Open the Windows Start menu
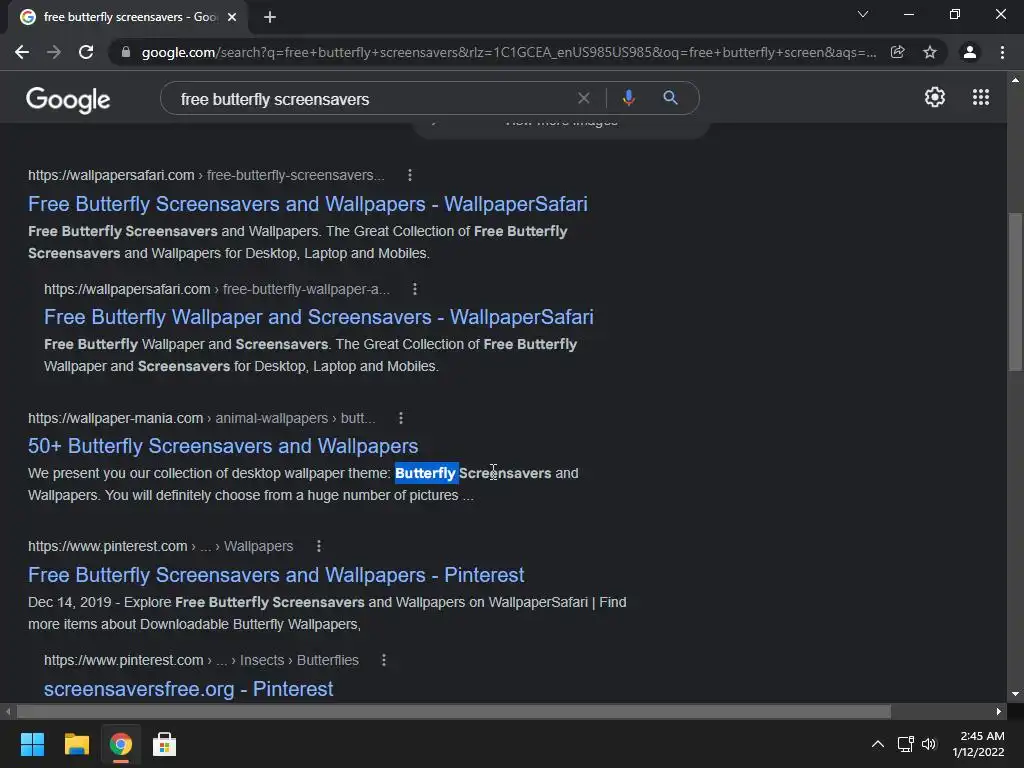The width and height of the screenshot is (1024, 768). (32, 744)
